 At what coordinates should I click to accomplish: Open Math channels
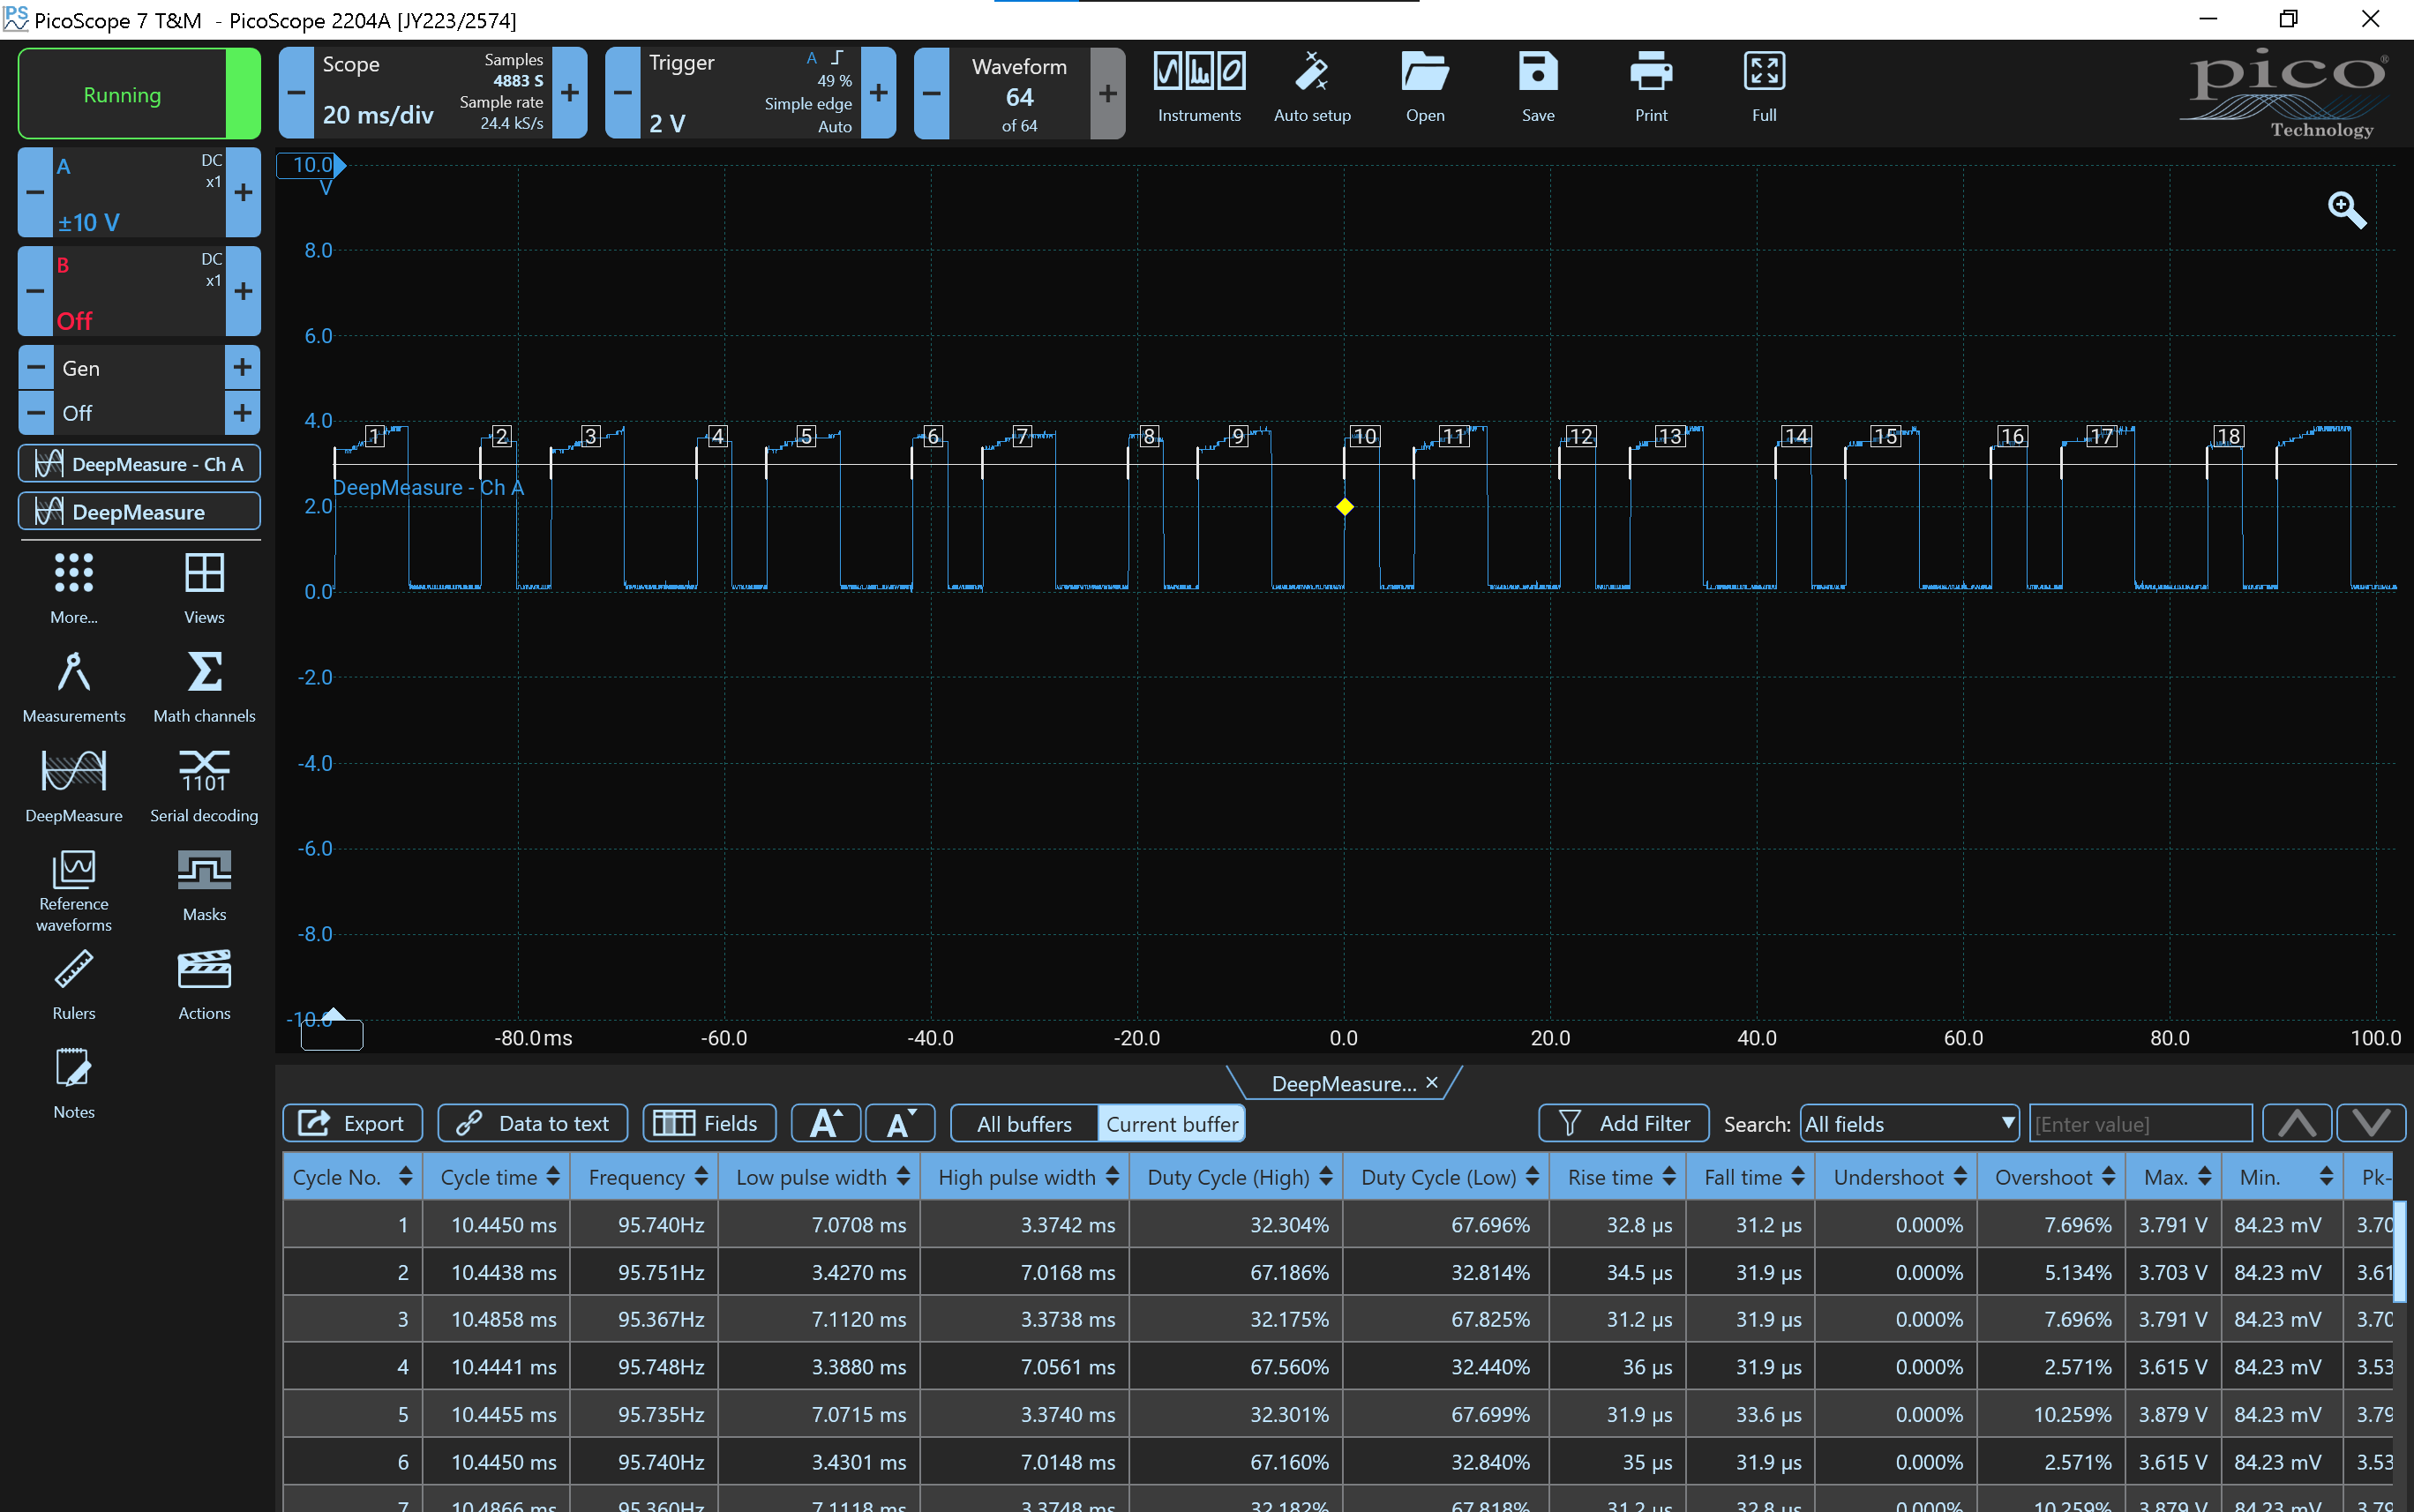pos(204,687)
